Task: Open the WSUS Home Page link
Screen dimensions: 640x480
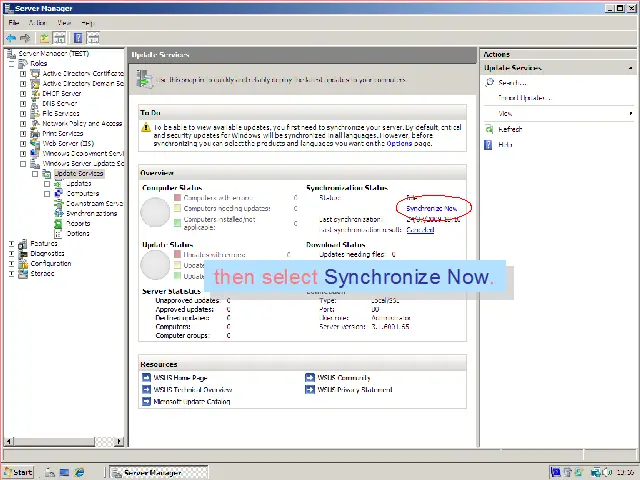Action: coord(180,378)
